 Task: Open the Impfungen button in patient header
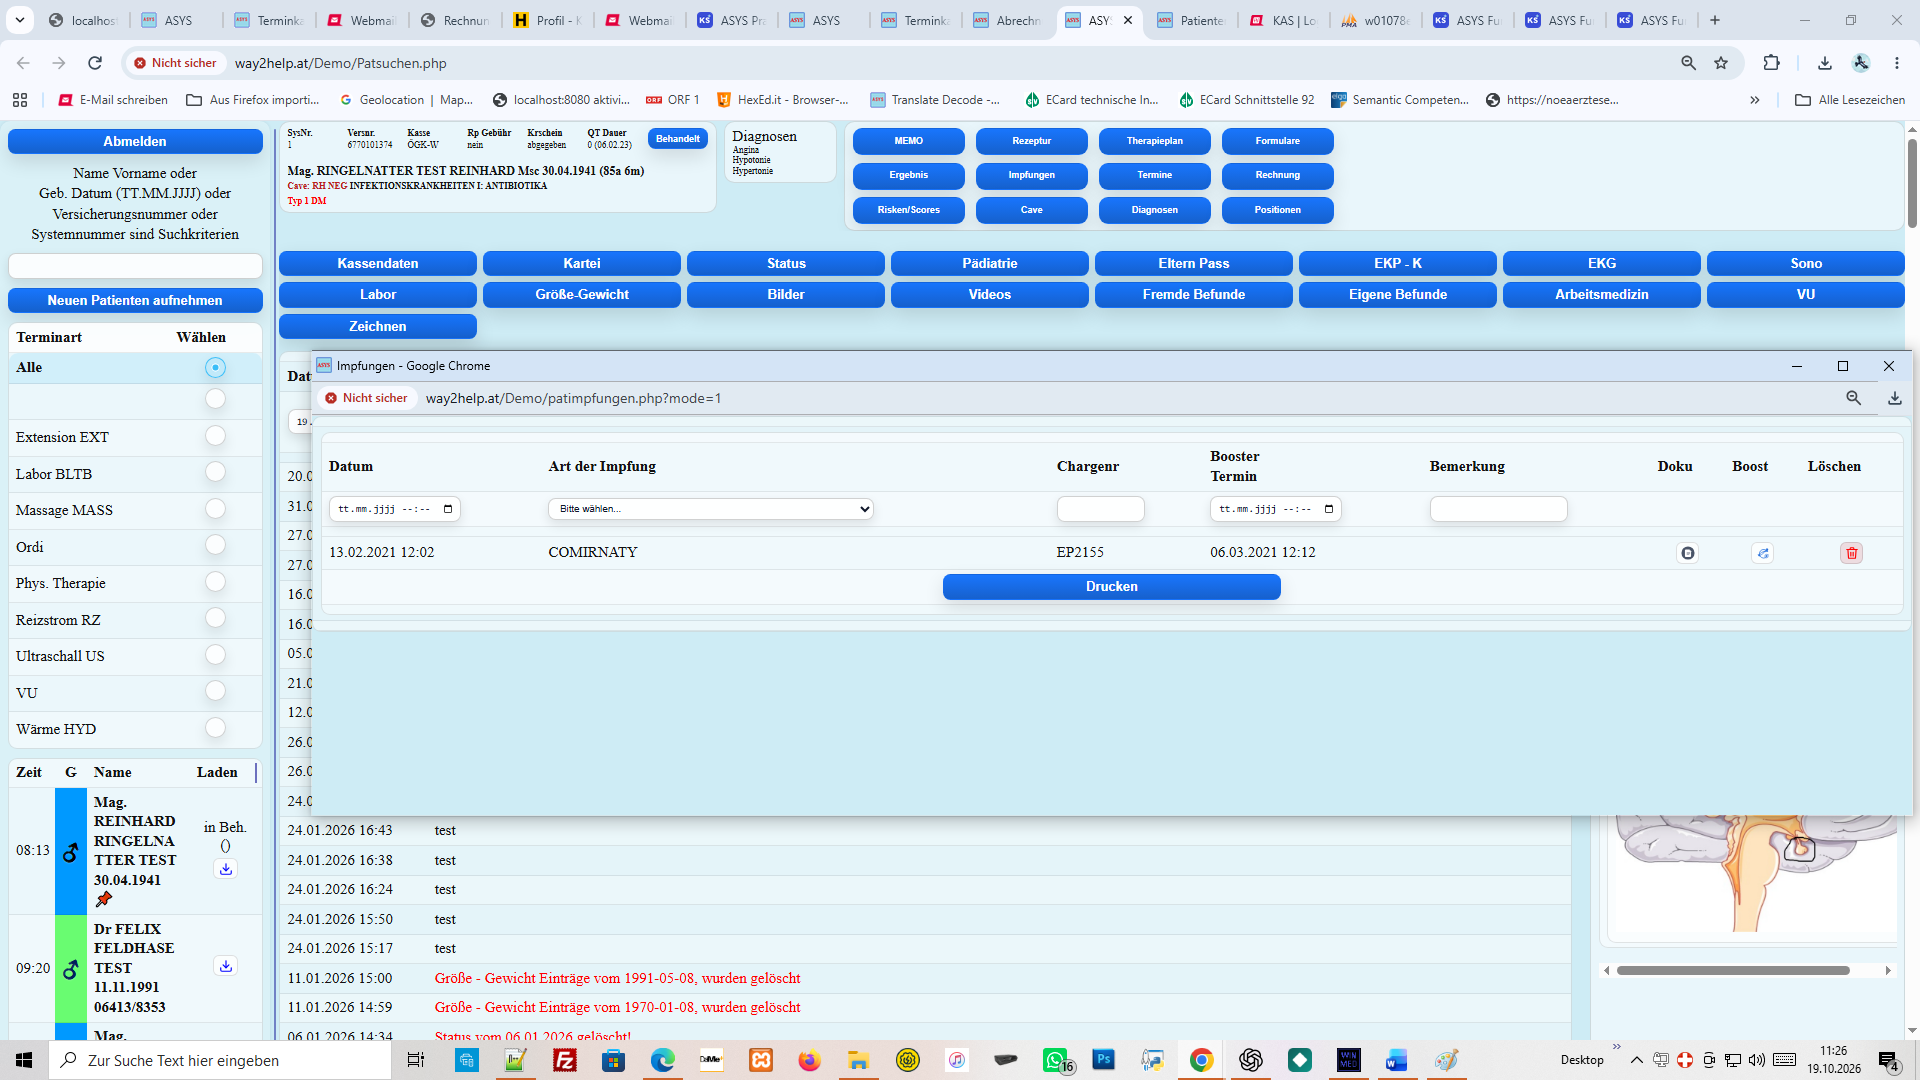1032,175
